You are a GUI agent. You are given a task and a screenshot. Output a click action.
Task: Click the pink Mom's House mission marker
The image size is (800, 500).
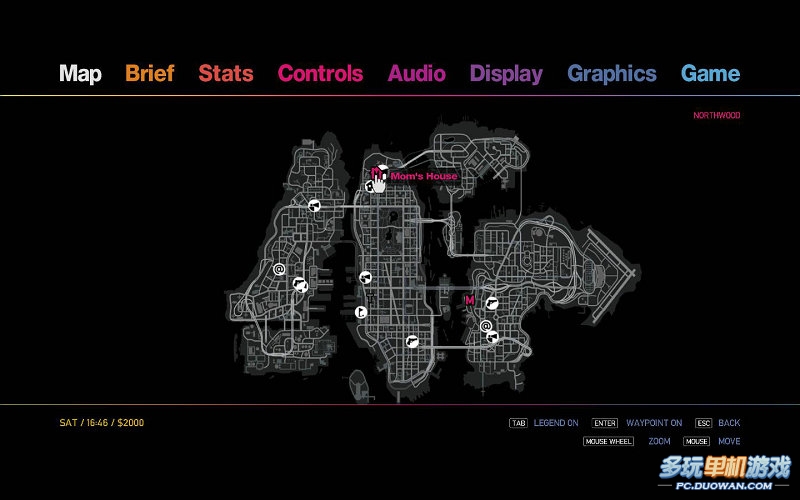(375, 173)
